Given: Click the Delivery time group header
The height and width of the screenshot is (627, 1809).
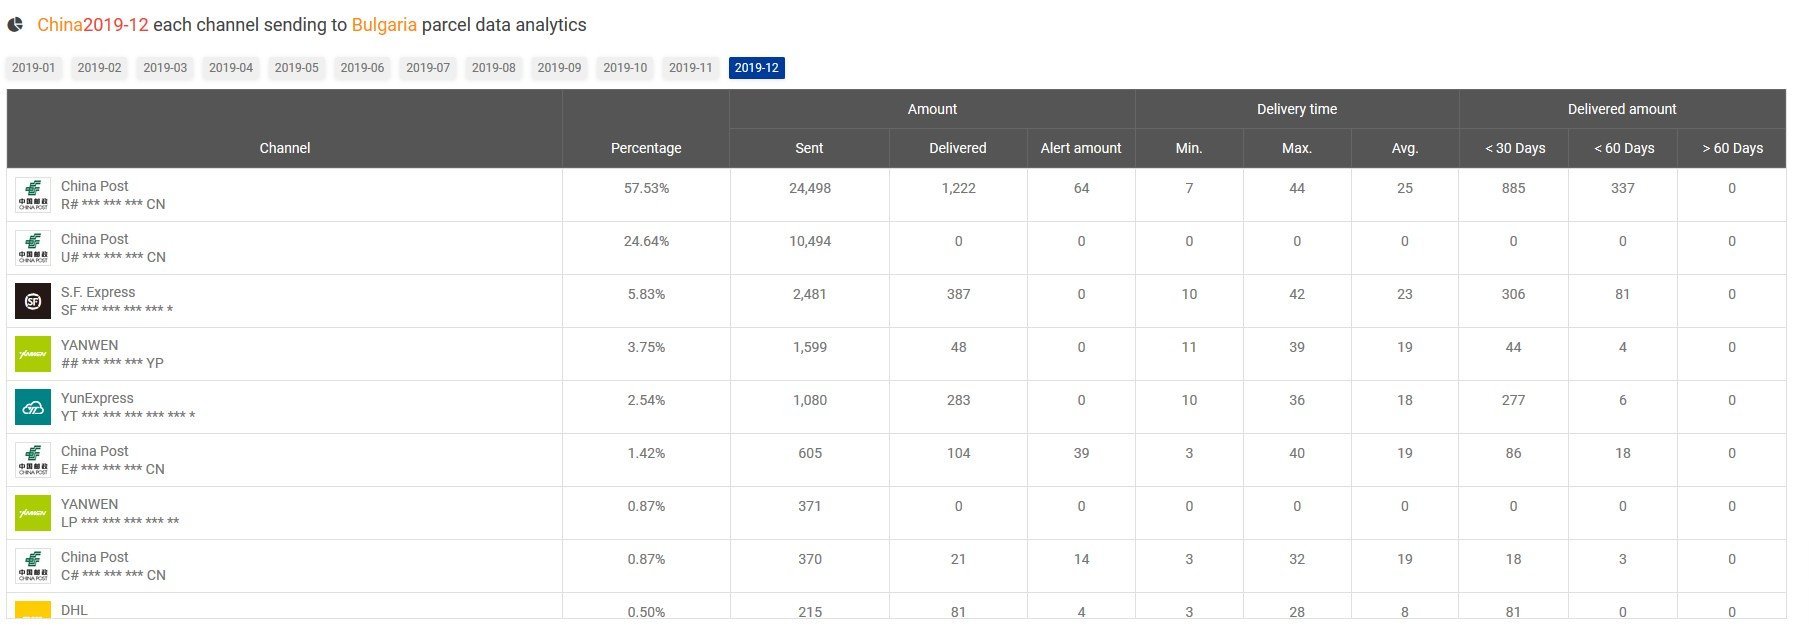Looking at the screenshot, I should pos(1297,109).
